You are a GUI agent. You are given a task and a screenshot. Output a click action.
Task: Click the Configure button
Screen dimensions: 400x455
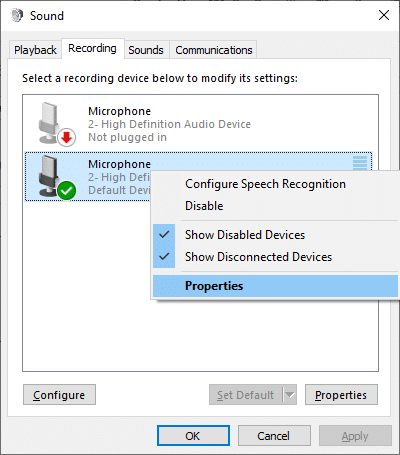coord(59,395)
